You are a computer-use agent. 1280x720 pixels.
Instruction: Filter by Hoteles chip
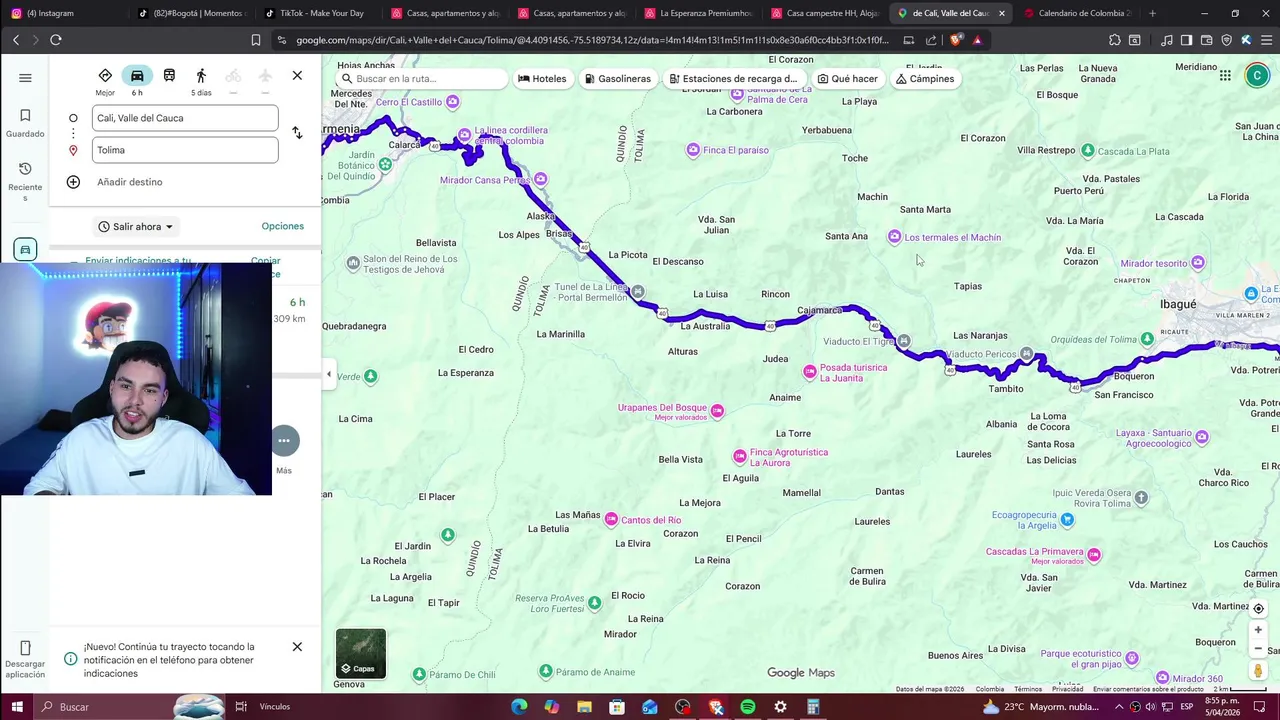point(542,79)
